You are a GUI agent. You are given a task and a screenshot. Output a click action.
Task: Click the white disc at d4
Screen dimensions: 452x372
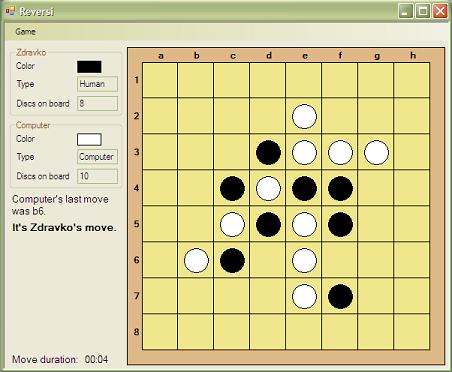tap(268, 188)
